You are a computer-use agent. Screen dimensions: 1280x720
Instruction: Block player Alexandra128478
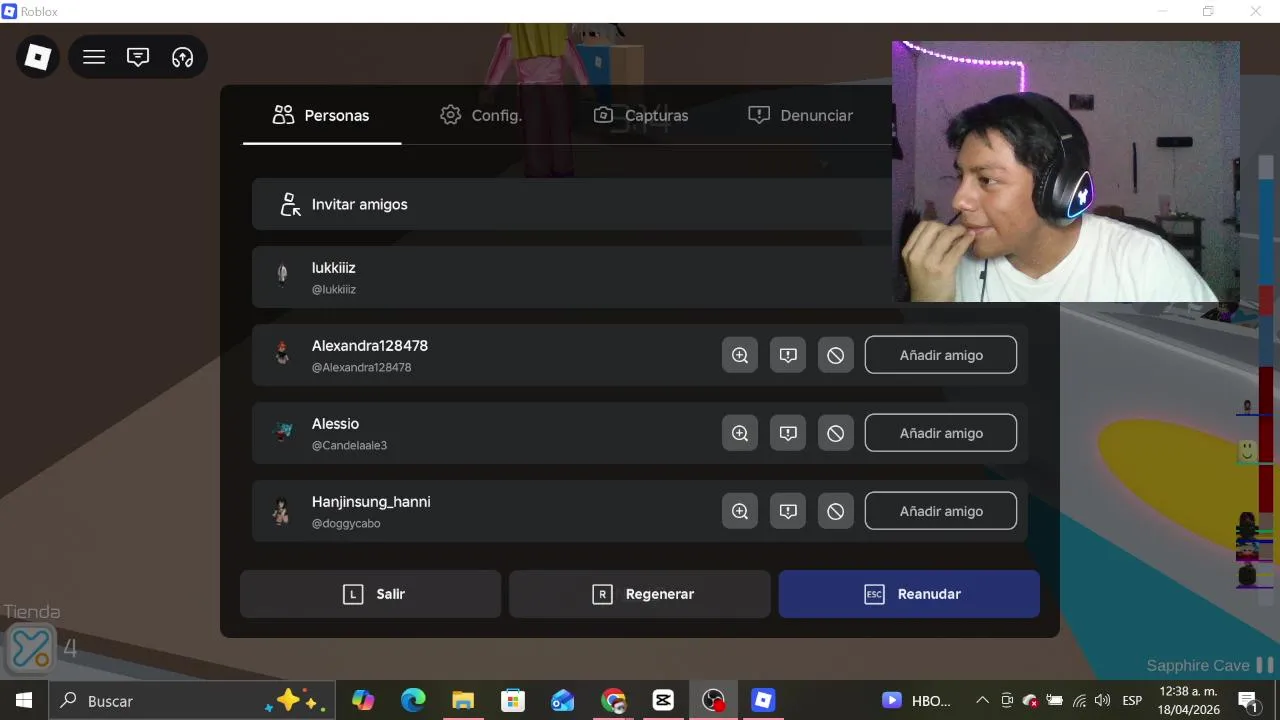pyautogui.click(x=836, y=355)
